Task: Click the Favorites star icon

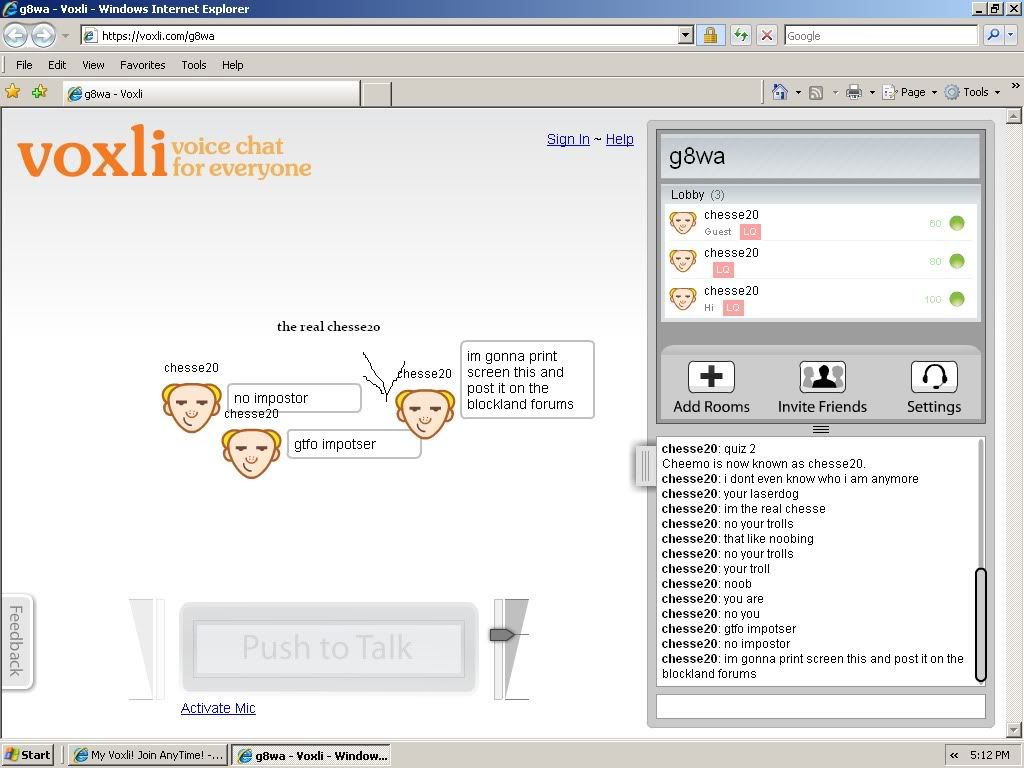Action: 13,92
